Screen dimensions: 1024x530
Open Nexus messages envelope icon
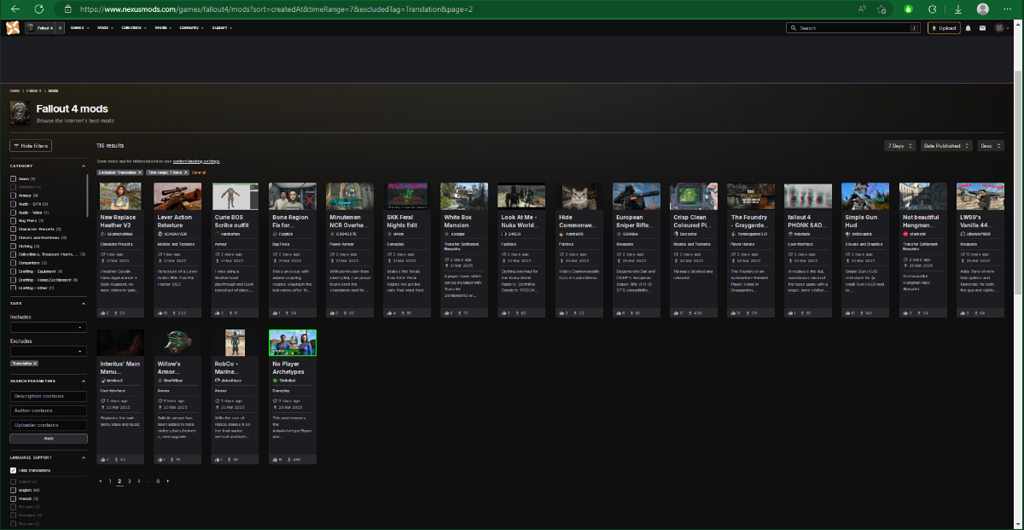point(982,28)
